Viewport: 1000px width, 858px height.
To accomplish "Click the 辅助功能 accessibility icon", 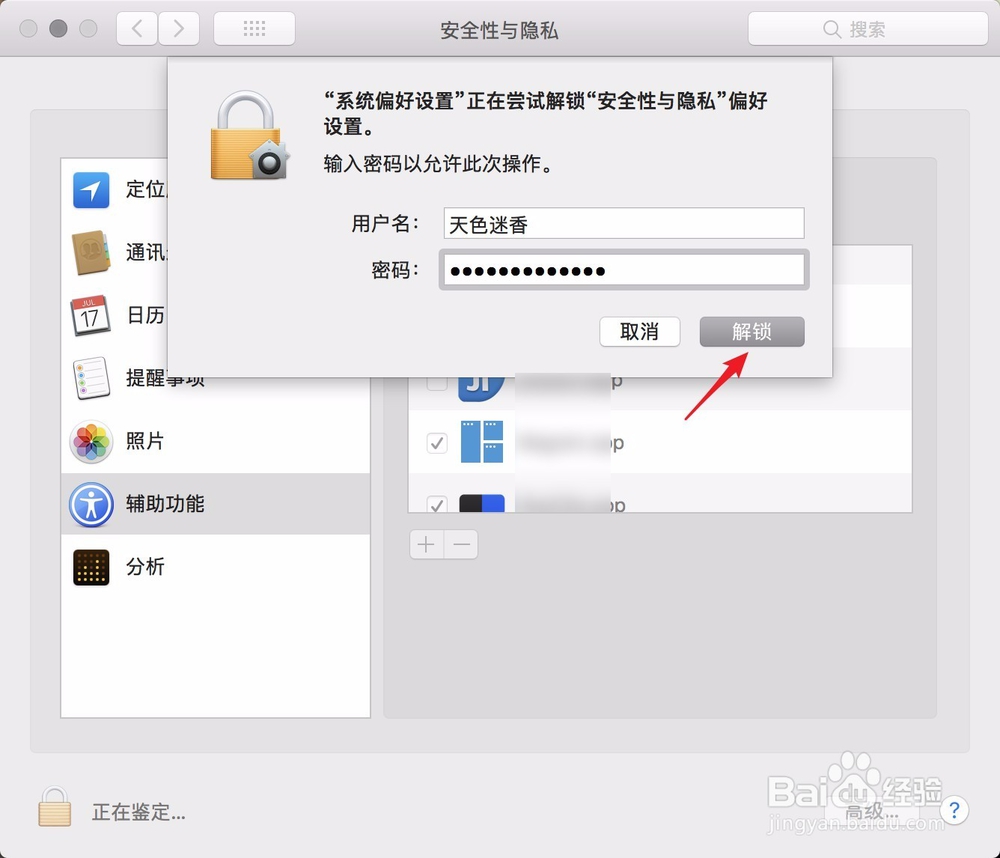I will coord(91,505).
